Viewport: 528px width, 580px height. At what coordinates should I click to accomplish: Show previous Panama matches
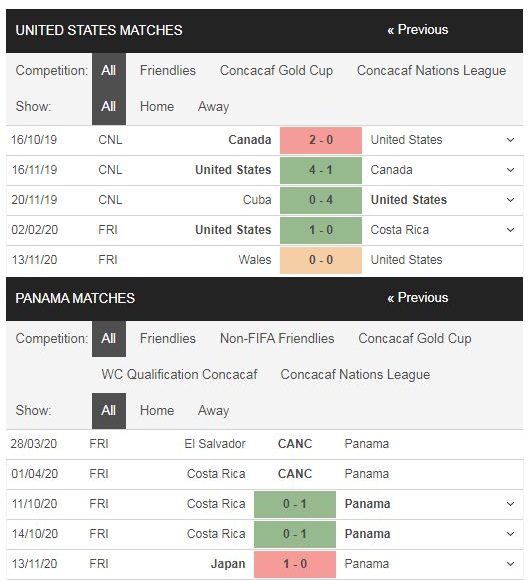(417, 298)
